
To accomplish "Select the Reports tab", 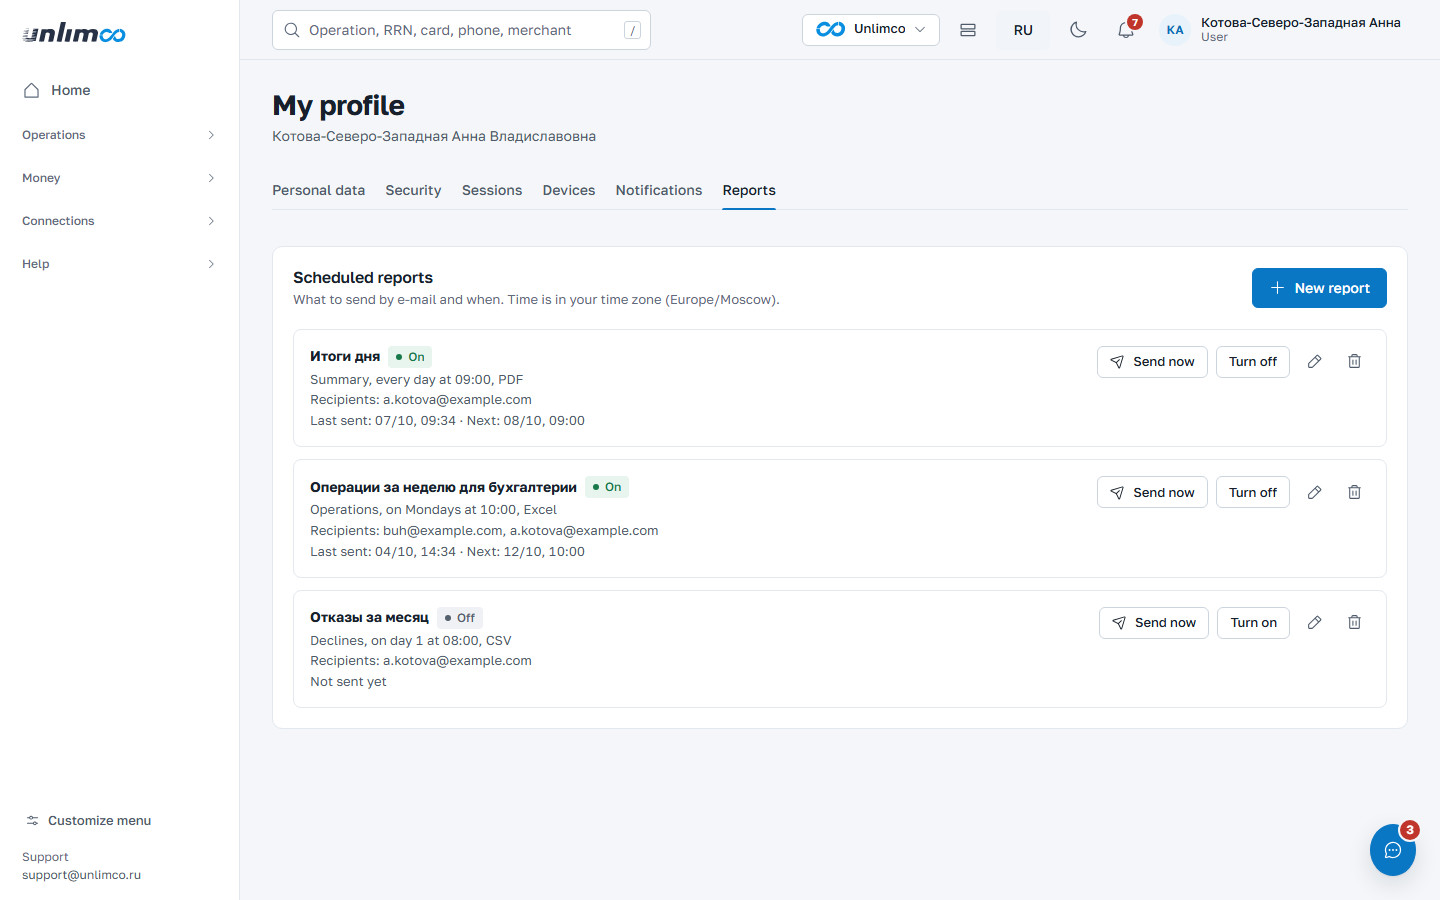I will tap(749, 190).
